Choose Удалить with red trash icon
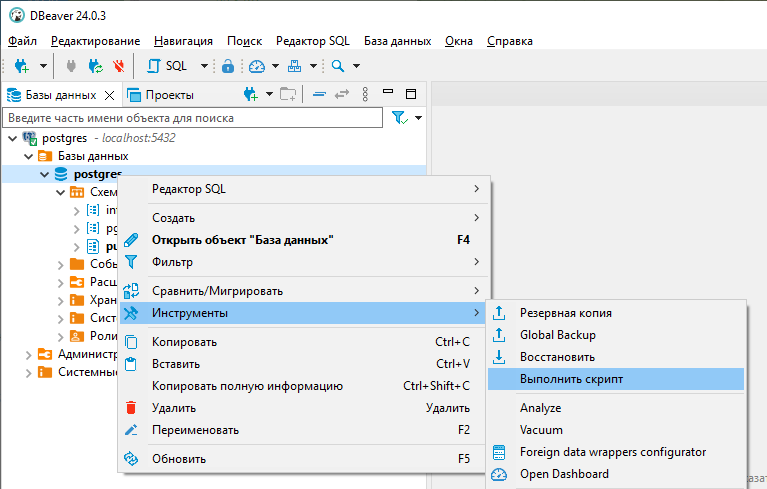The height and width of the screenshot is (489, 767). point(304,408)
